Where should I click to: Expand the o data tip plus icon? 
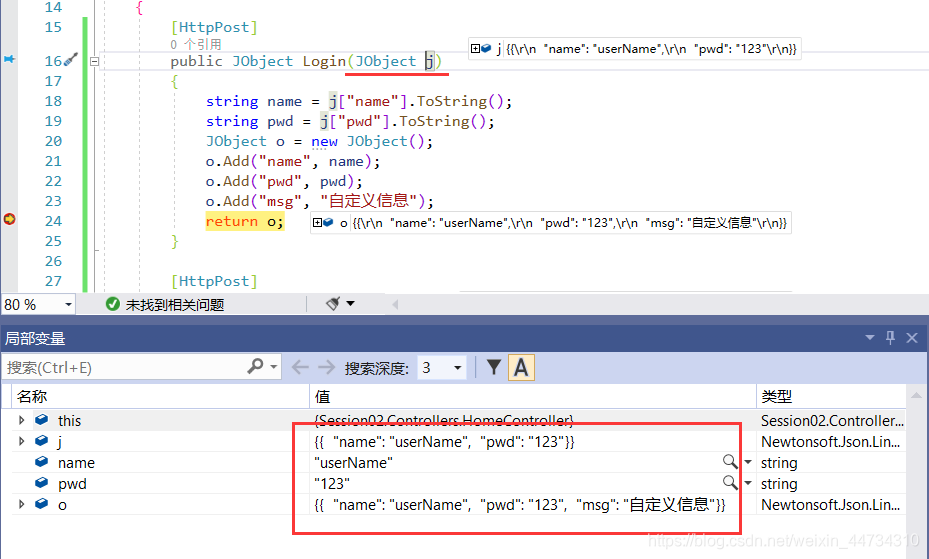click(318, 223)
